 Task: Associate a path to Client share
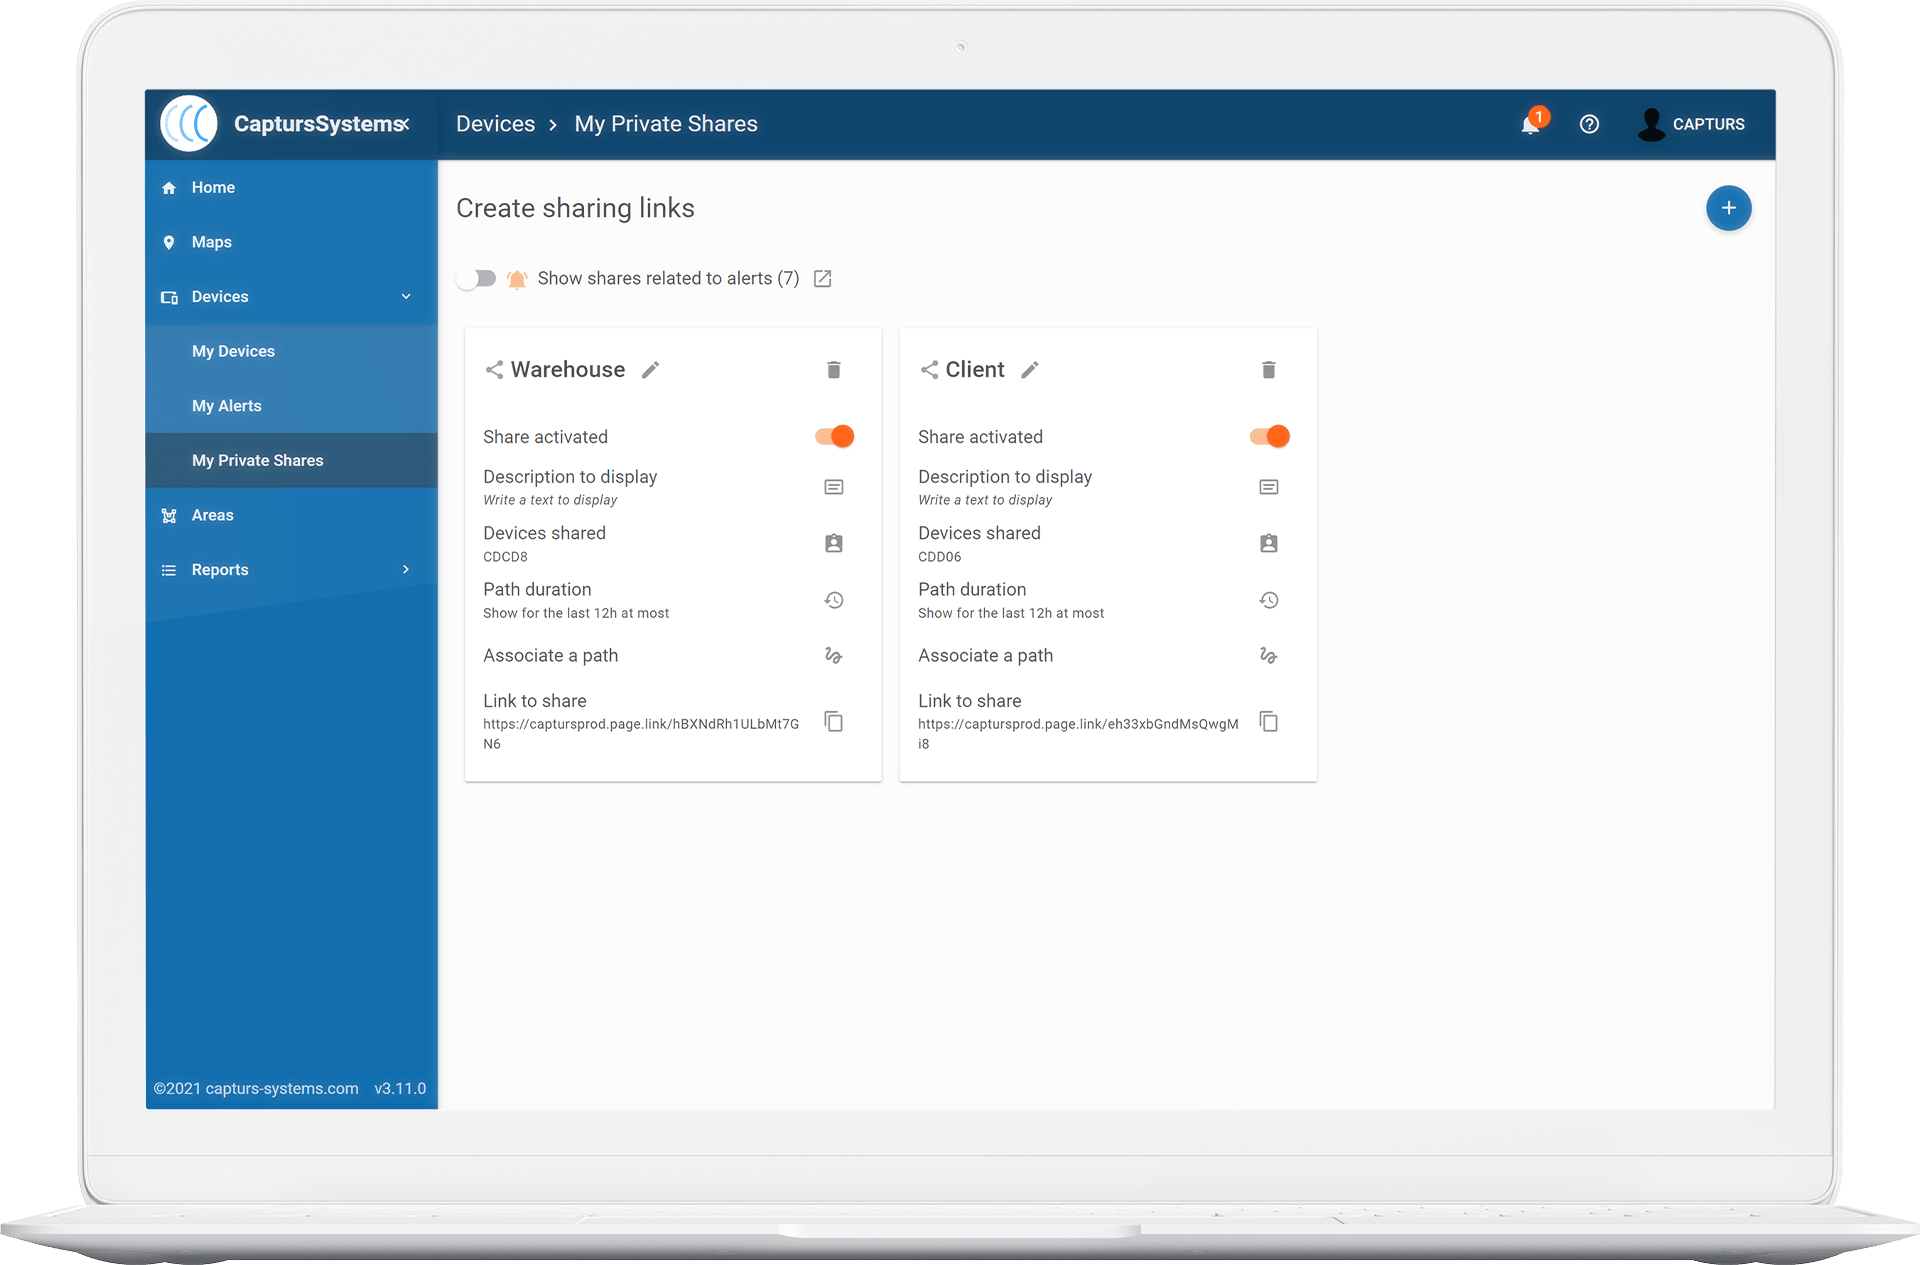coord(1269,656)
